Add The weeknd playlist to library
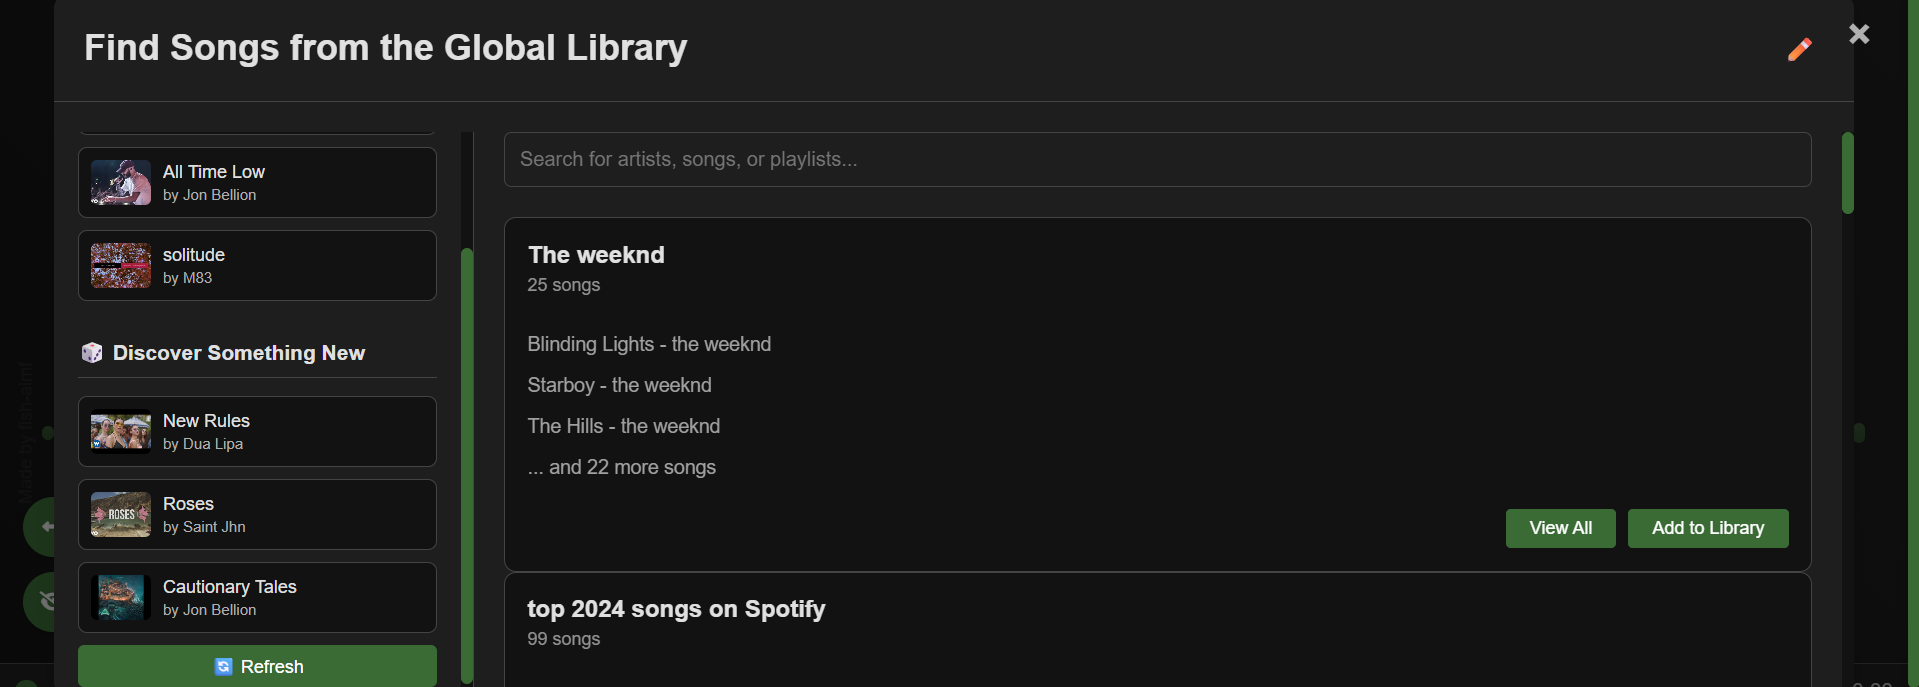 point(1707,528)
